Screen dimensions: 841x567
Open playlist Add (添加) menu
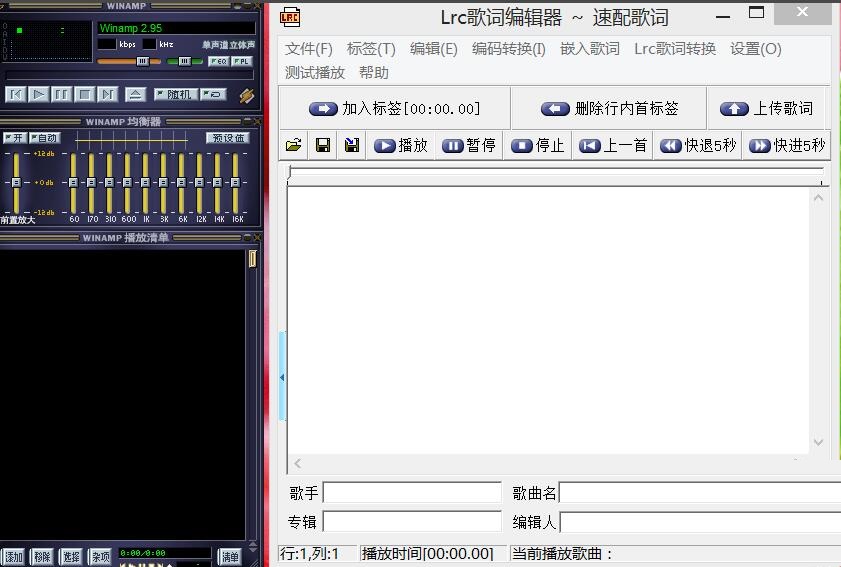14,557
